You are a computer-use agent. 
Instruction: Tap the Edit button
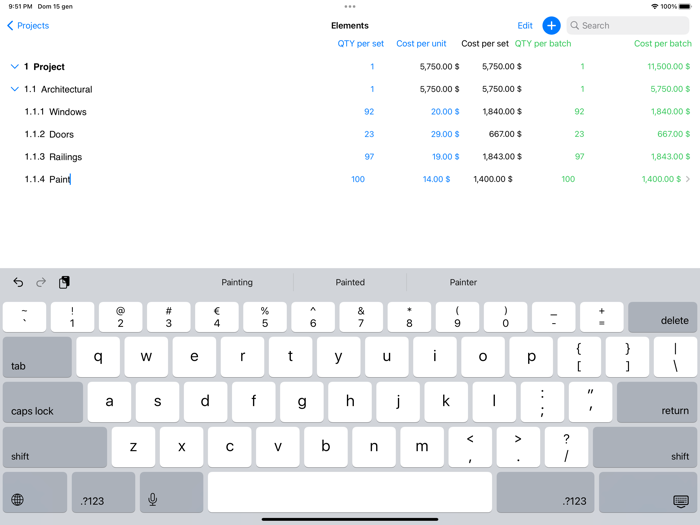[x=525, y=25]
